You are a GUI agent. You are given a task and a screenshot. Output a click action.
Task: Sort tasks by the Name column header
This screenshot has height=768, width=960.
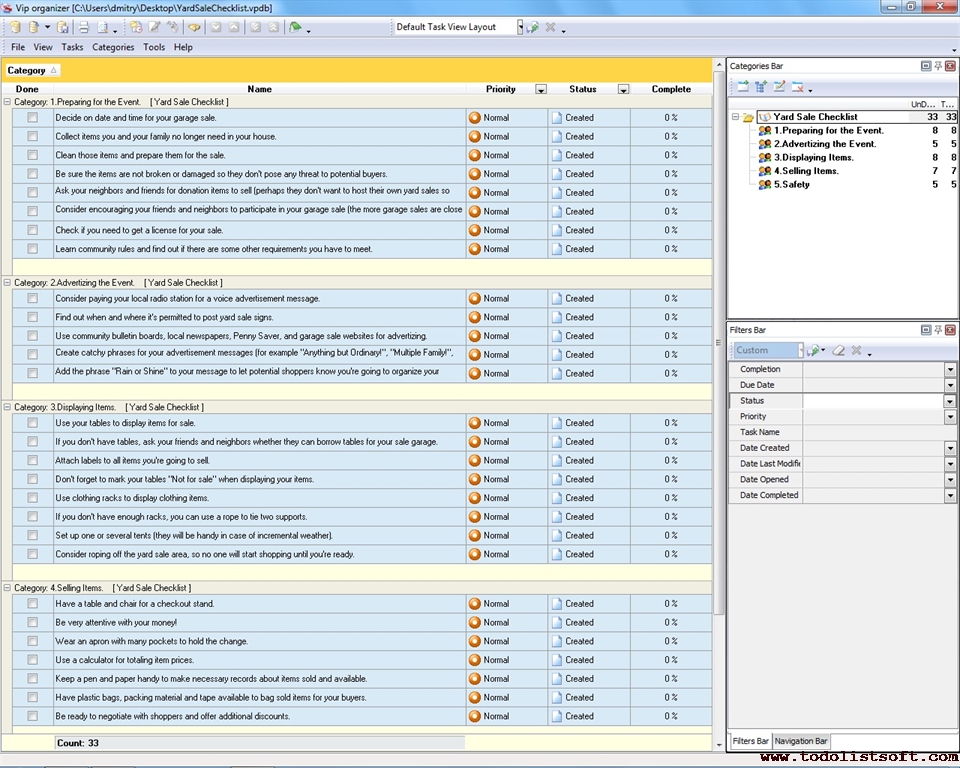(259, 89)
